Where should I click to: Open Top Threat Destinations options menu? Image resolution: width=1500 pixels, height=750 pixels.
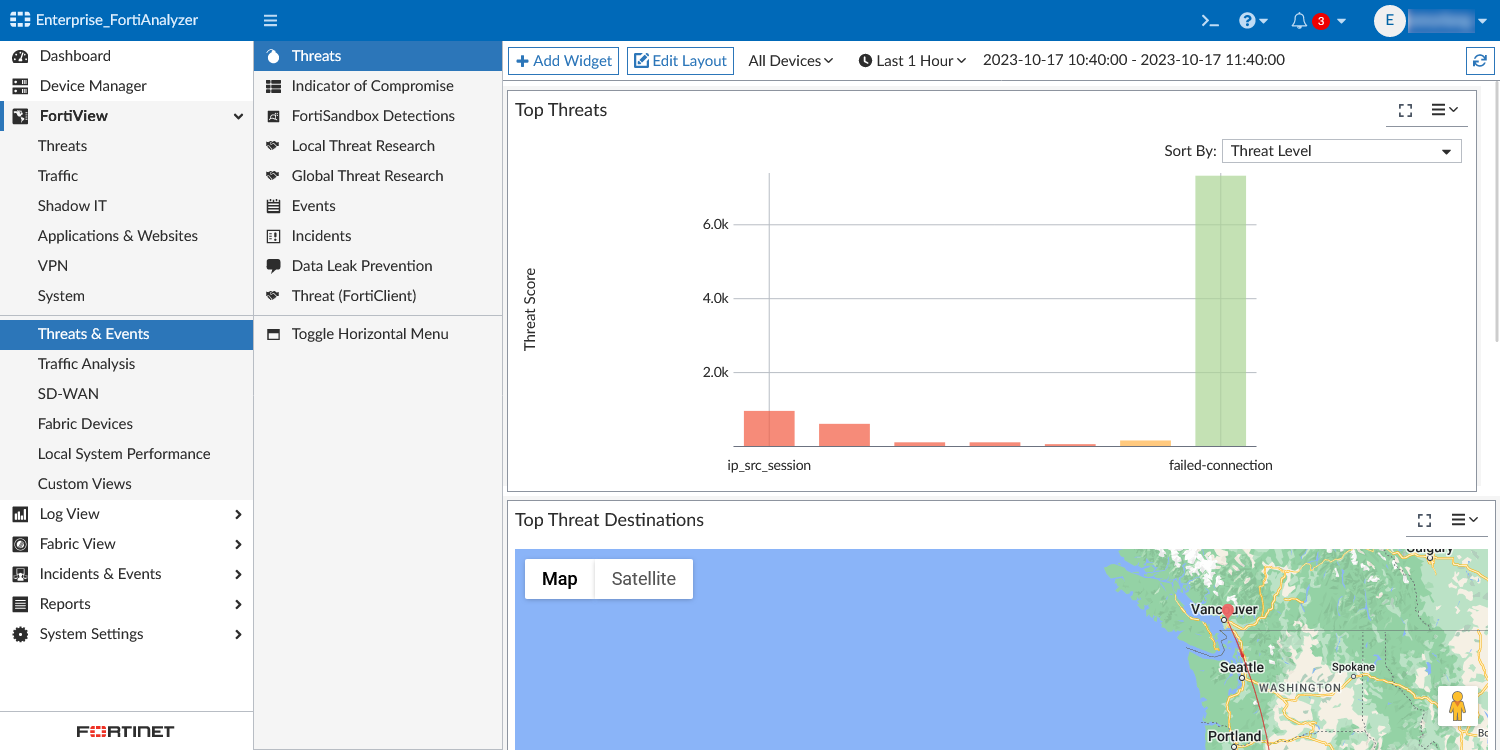(1465, 520)
